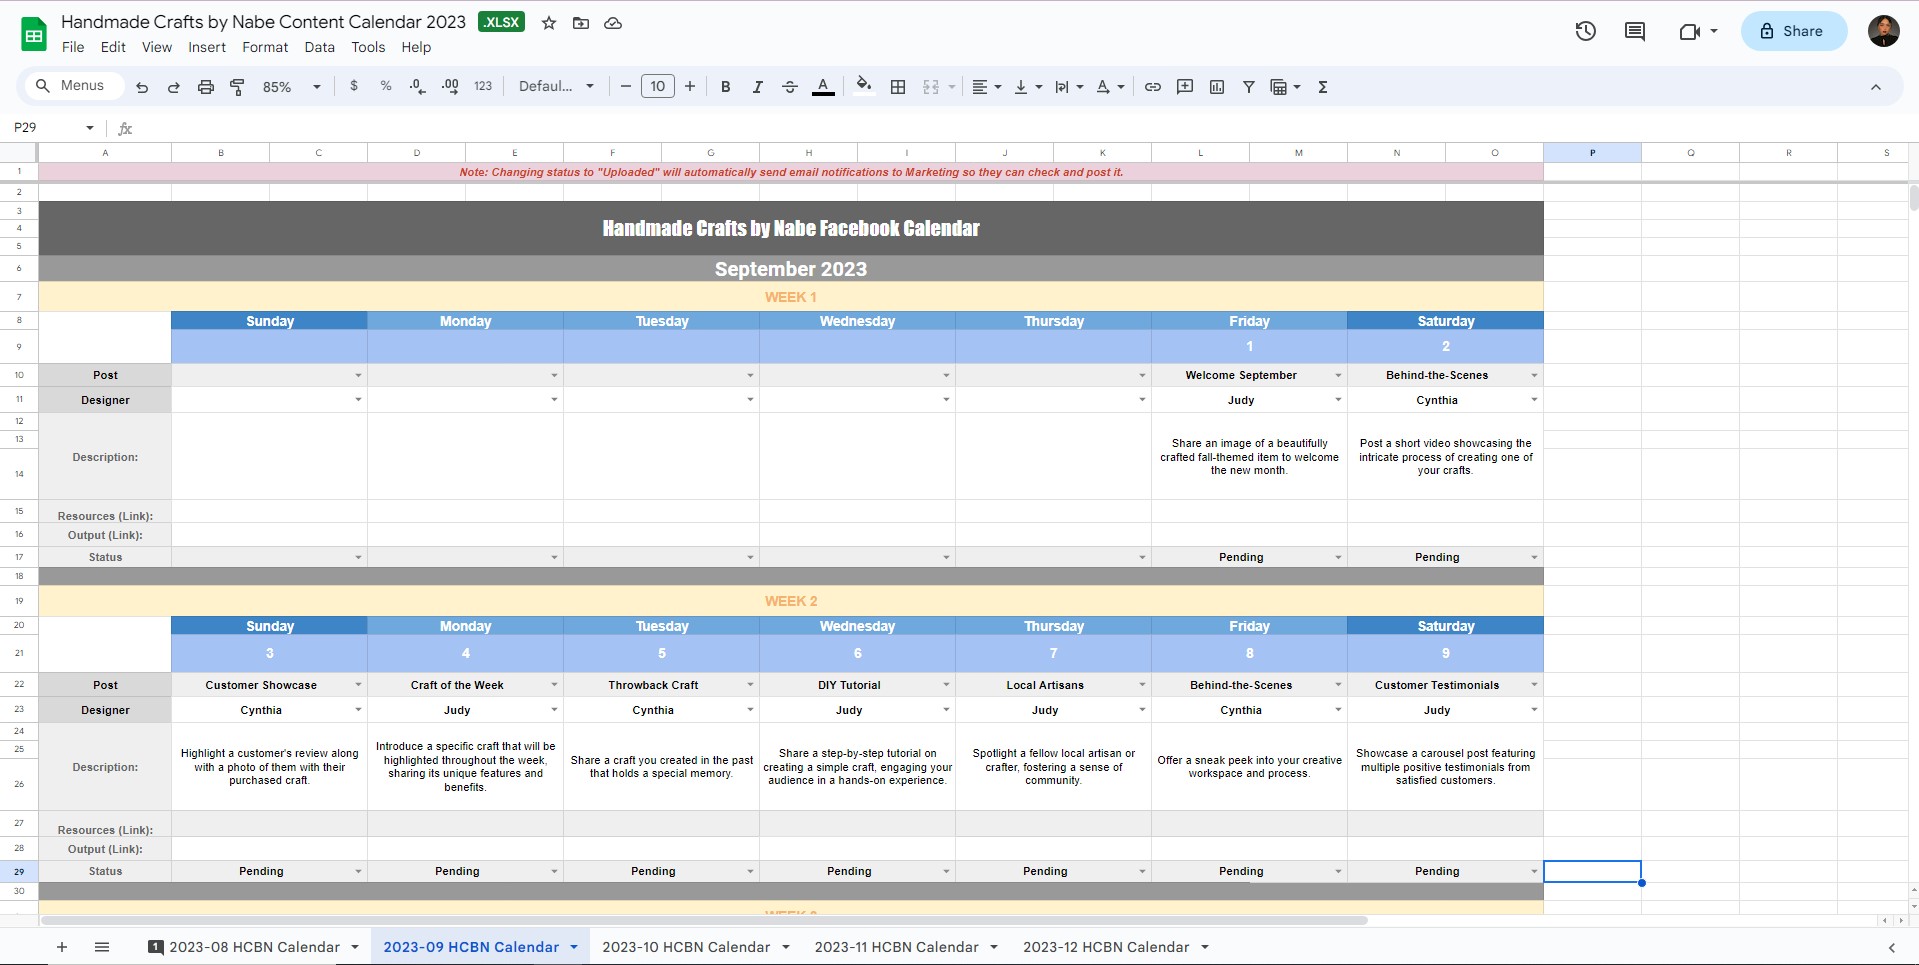Select the Paint format tool
The image size is (1919, 965).
[237, 87]
